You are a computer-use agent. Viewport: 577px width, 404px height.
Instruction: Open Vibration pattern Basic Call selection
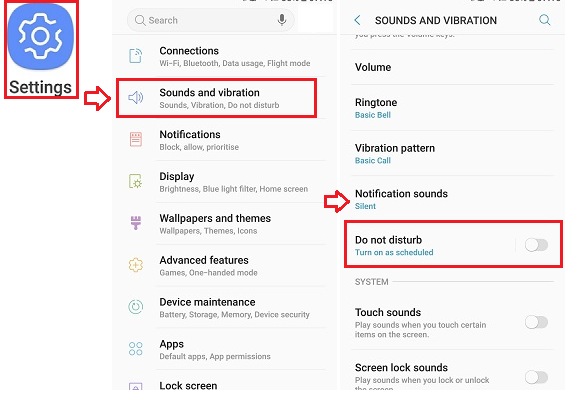(x=453, y=153)
